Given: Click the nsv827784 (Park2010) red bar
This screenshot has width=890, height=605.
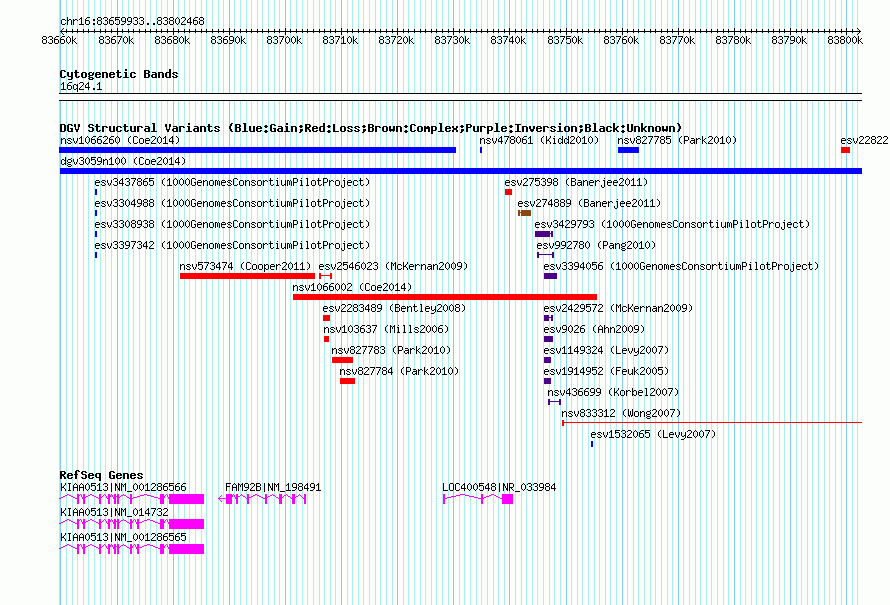Looking at the screenshot, I should (x=347, y=381).
